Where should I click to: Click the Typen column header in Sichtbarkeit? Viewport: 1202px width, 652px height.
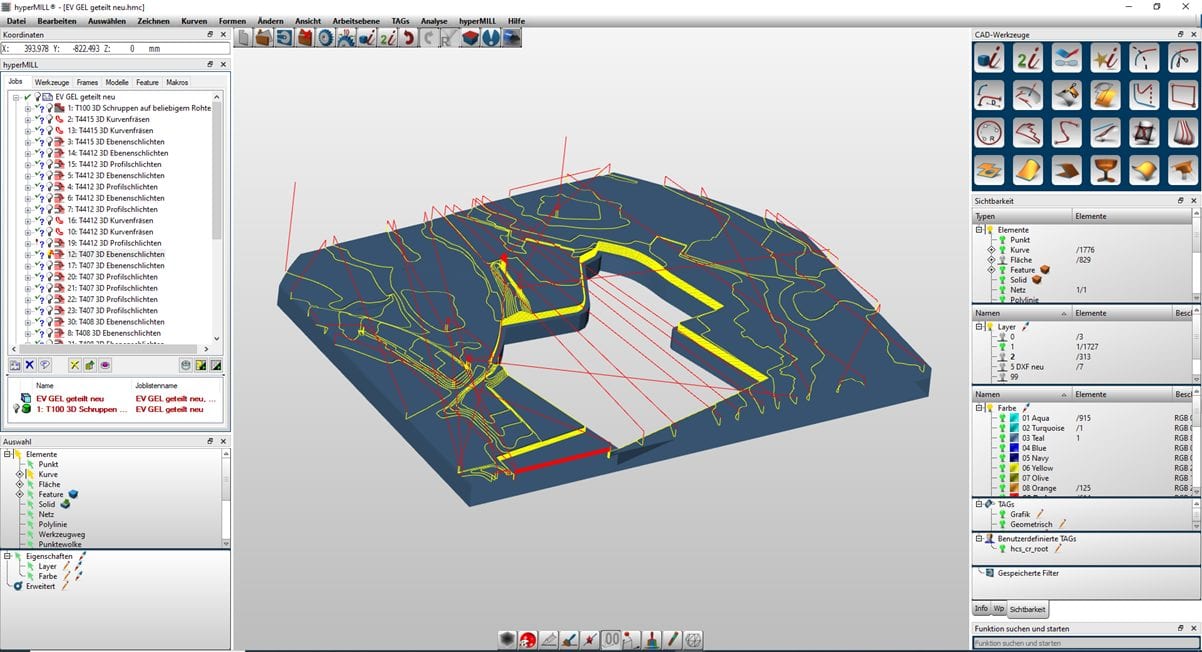1022,216
